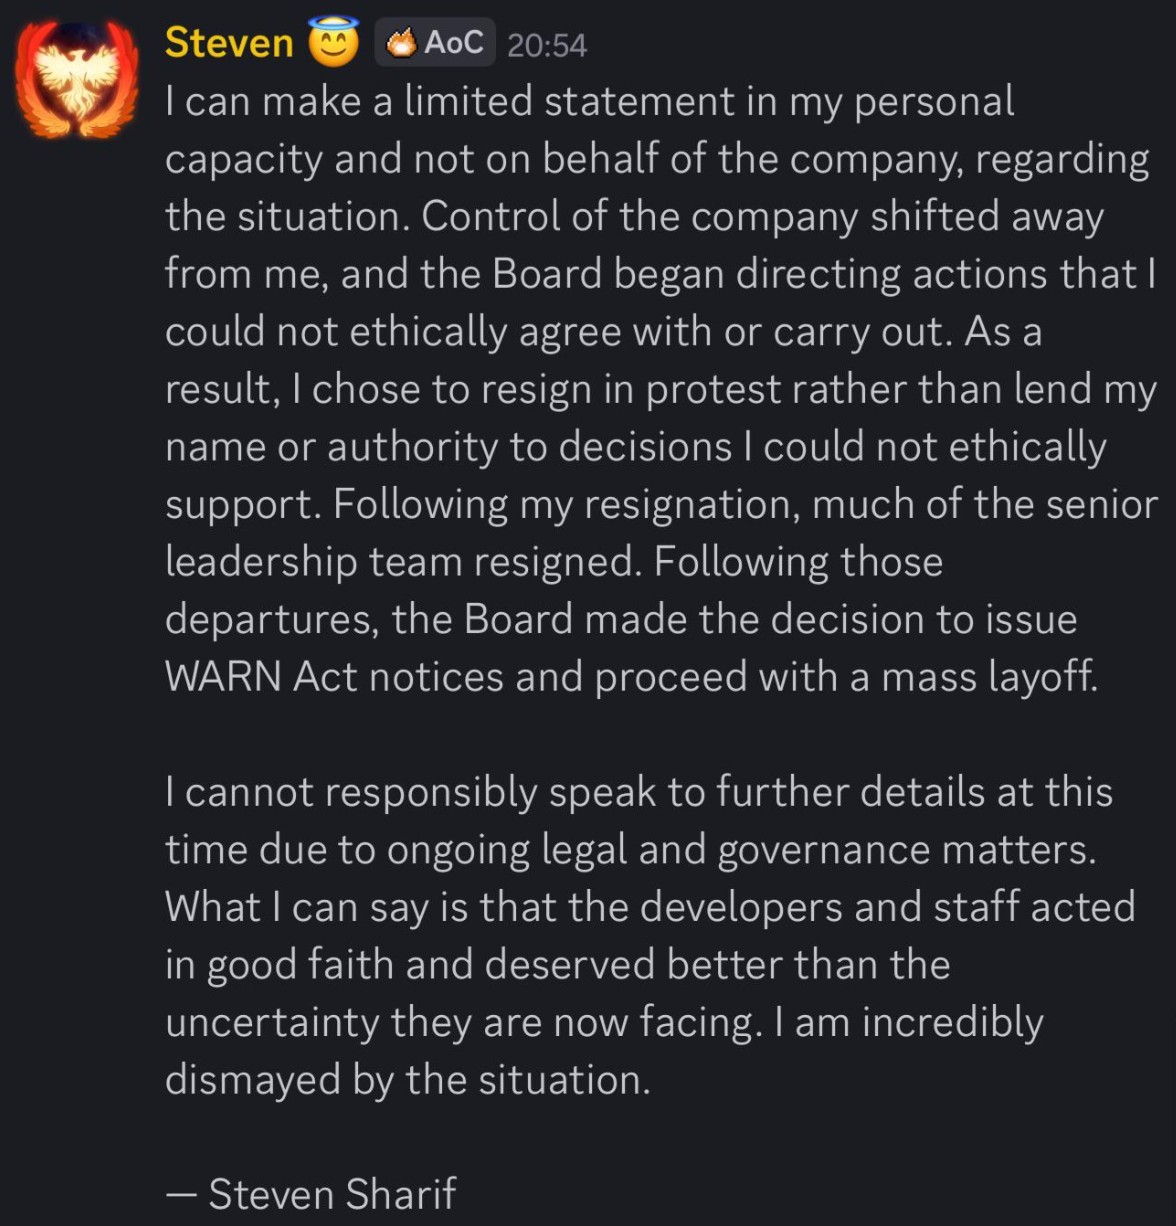Click the text "dismayed by the situation"
The width and height of the screenshot is (1176, 1226).
(x=407, y=1080)
